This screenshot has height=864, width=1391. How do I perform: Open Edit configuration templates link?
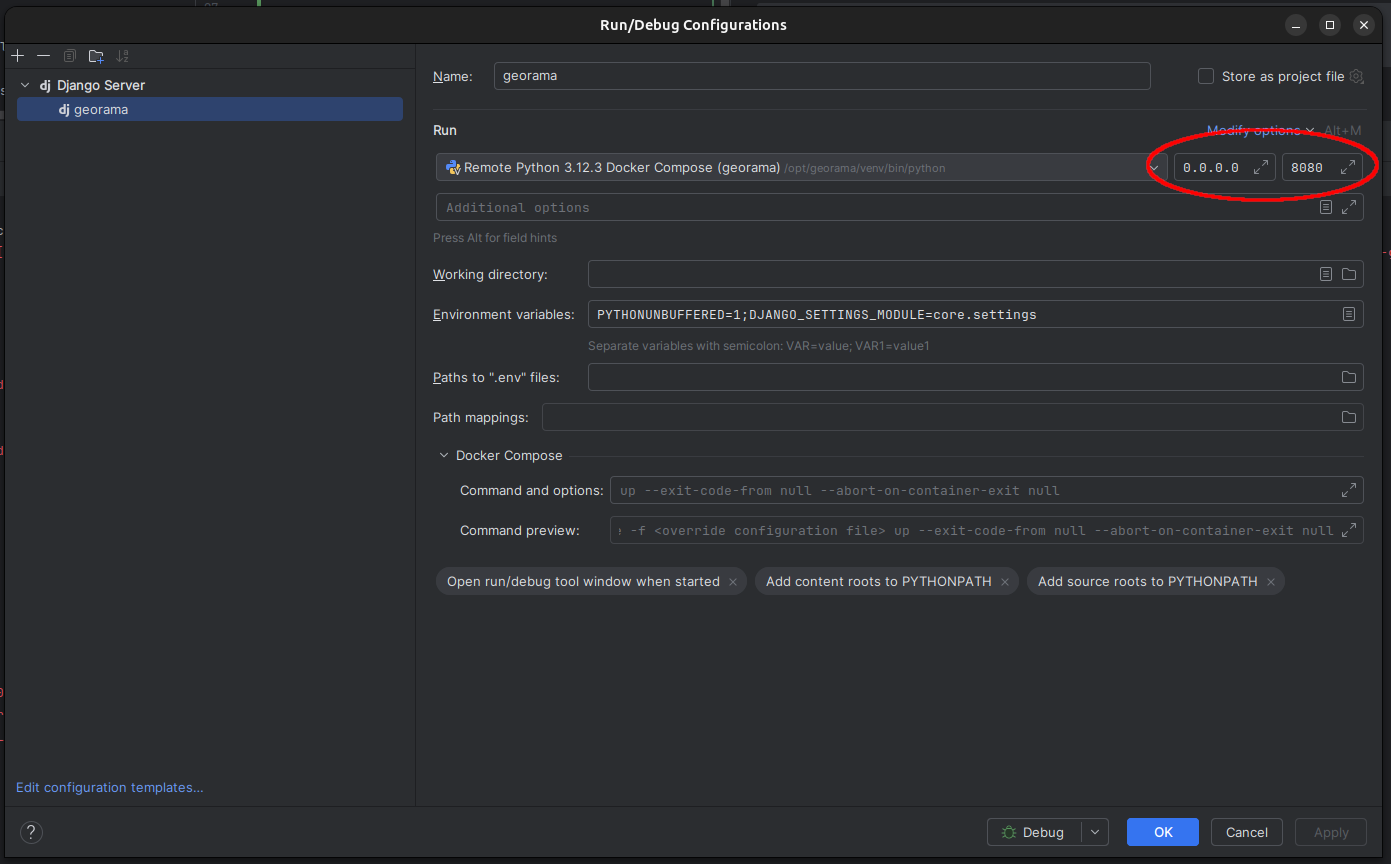[x=110, y=787]
